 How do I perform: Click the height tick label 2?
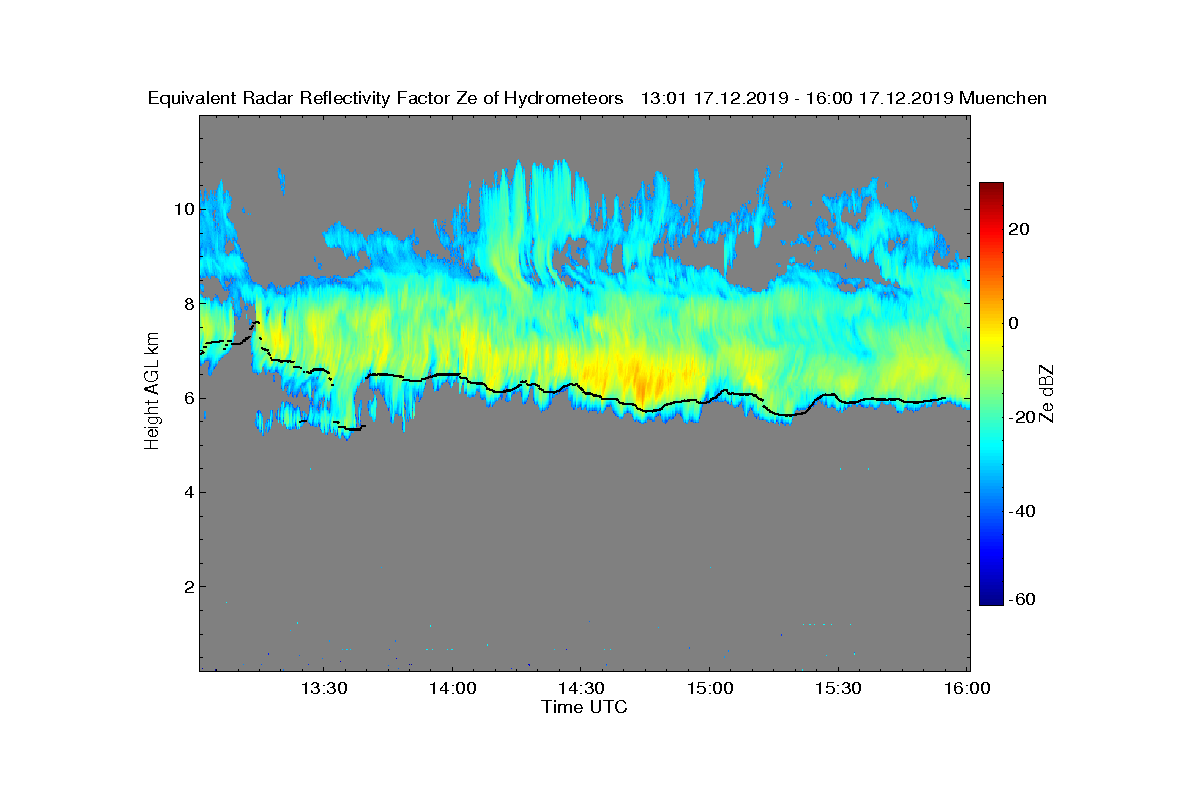(187, 586)
